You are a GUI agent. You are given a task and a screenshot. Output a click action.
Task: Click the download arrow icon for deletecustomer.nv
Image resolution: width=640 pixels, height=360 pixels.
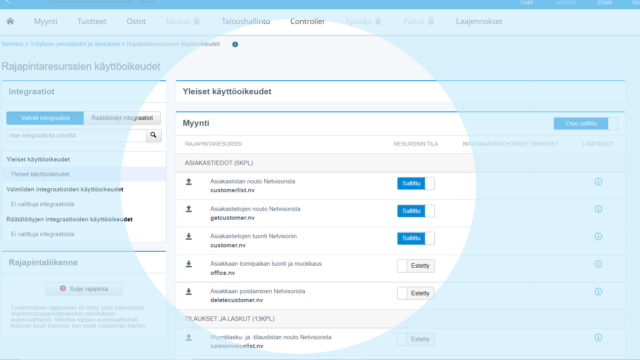coord(189,291)
